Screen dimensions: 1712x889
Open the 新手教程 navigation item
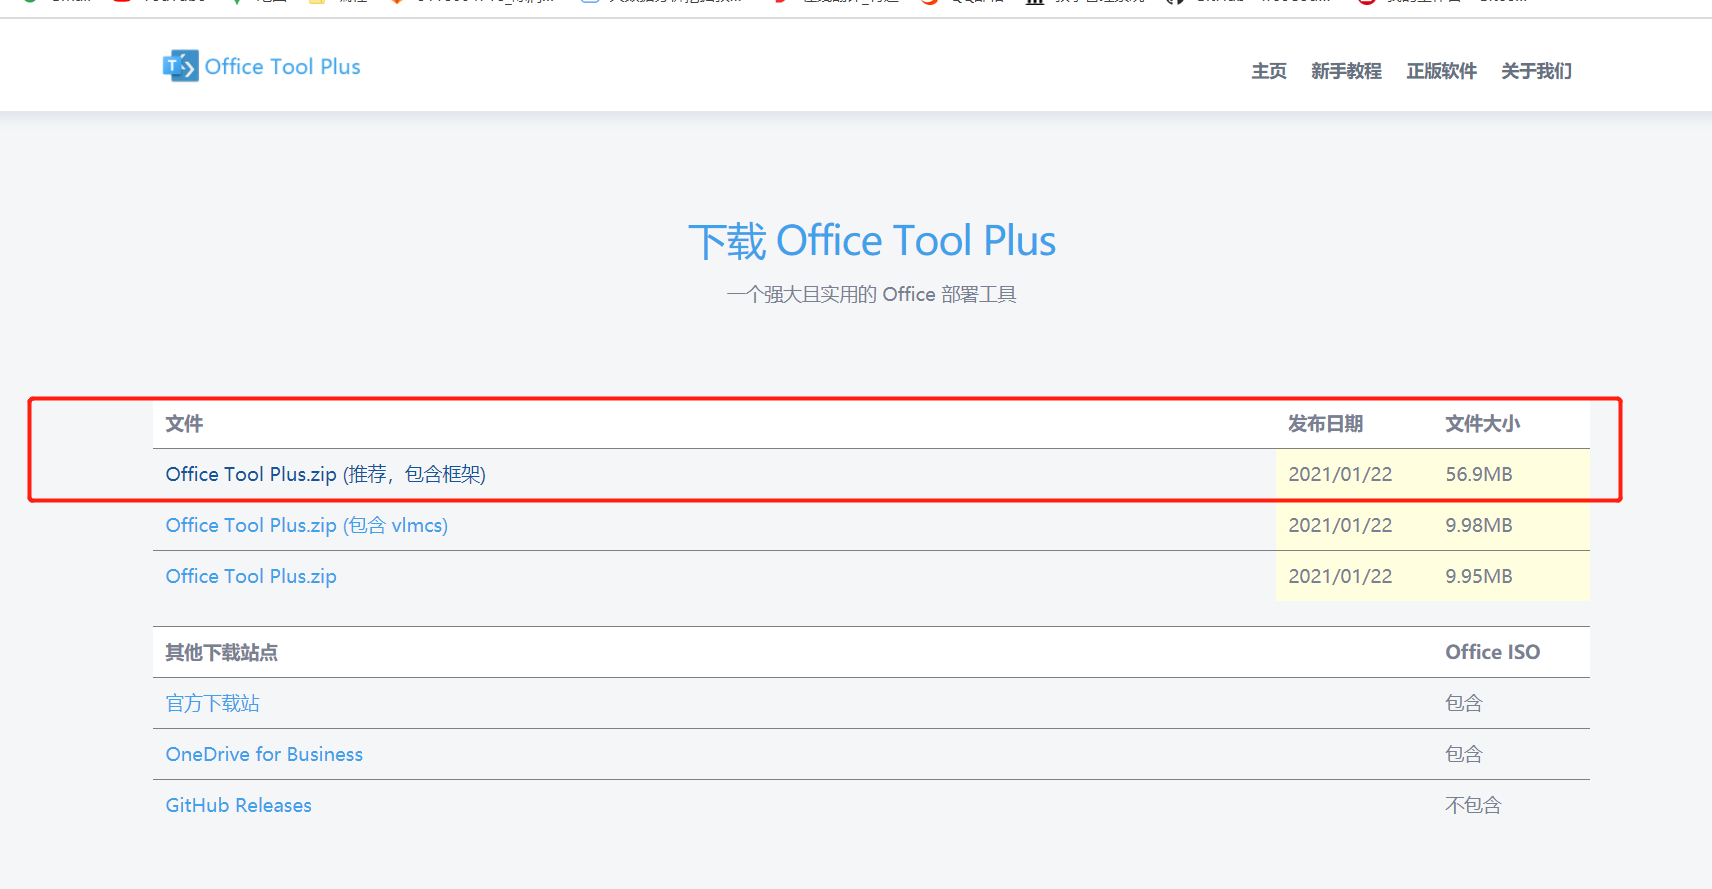1346,71
